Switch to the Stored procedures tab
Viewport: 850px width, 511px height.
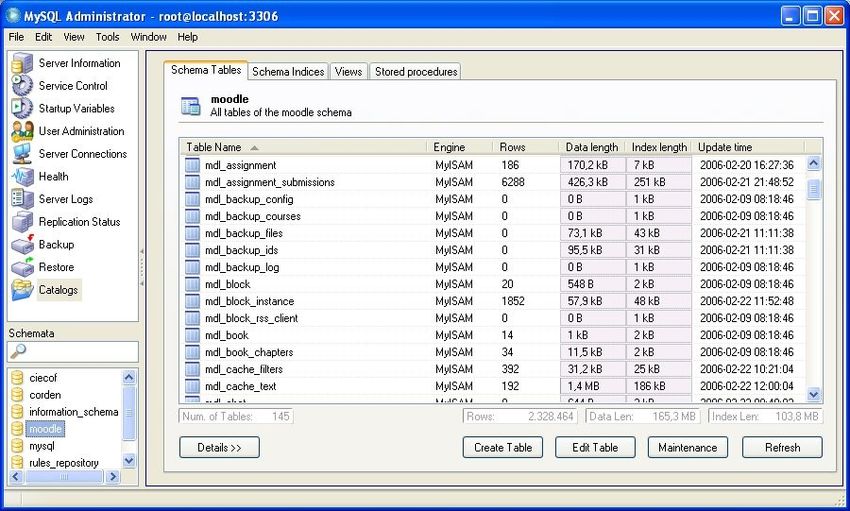click(416, 72)
